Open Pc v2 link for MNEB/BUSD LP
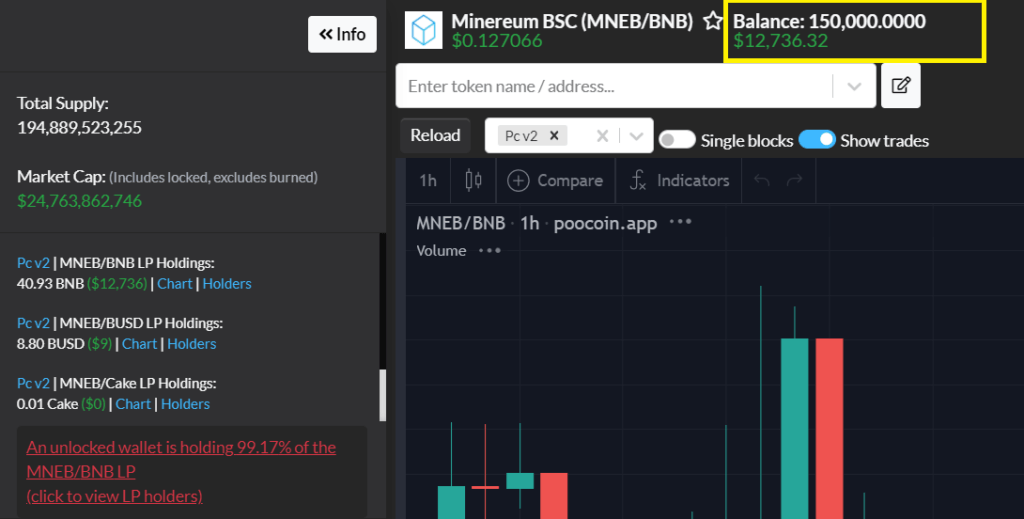Viewport: 1024px width, 519px height. click(33, 323)
